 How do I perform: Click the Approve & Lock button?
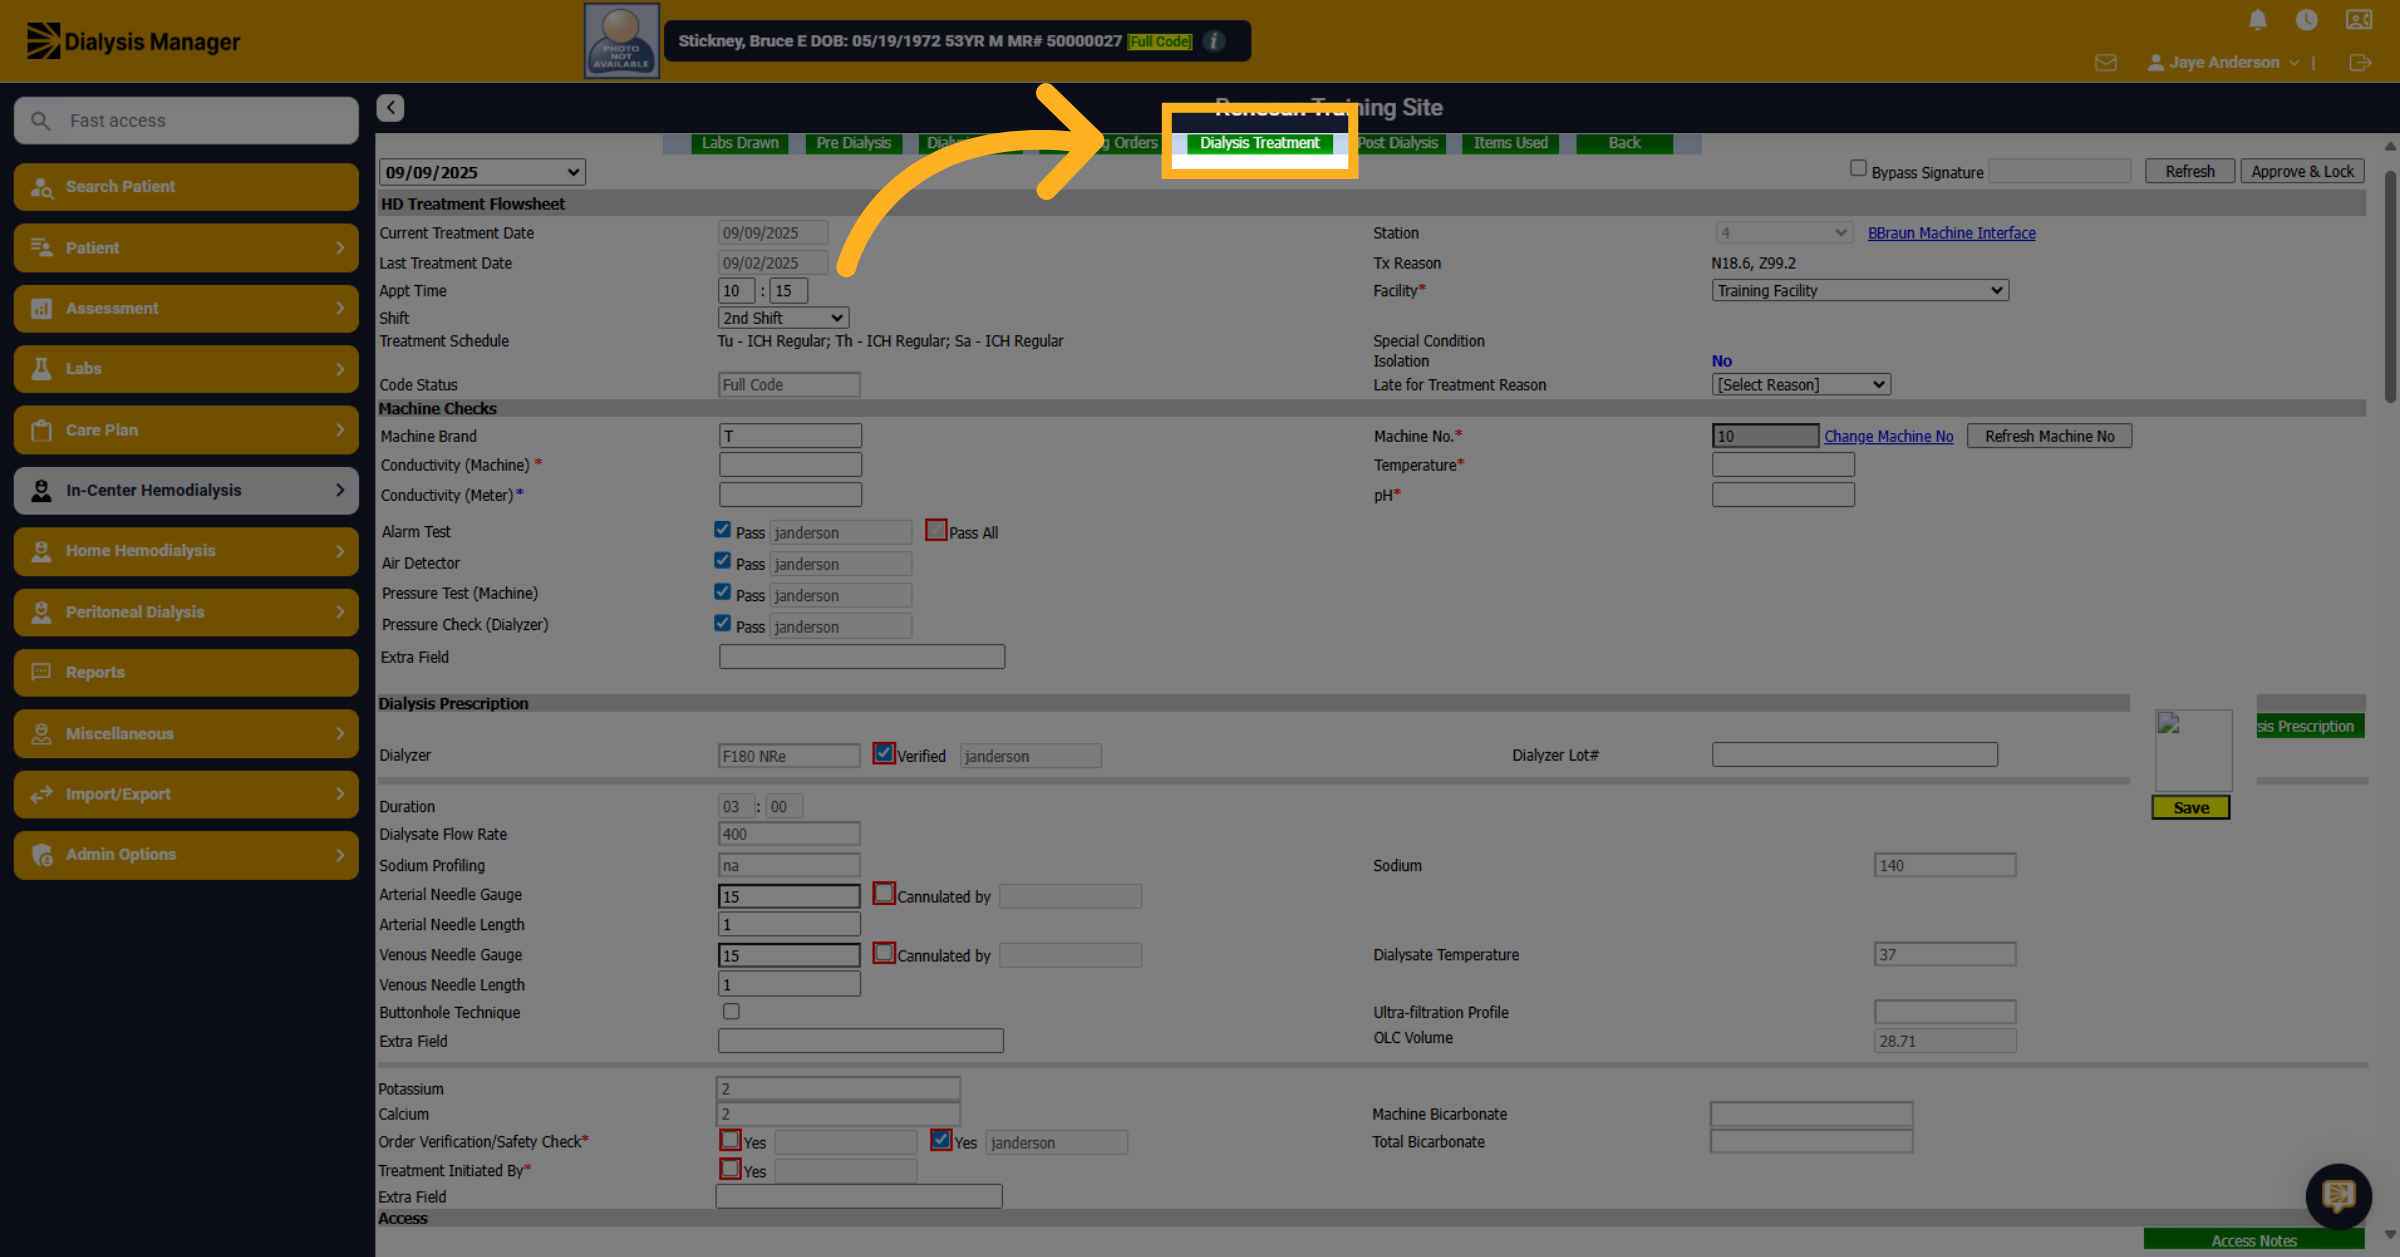tap(2302, 171)
